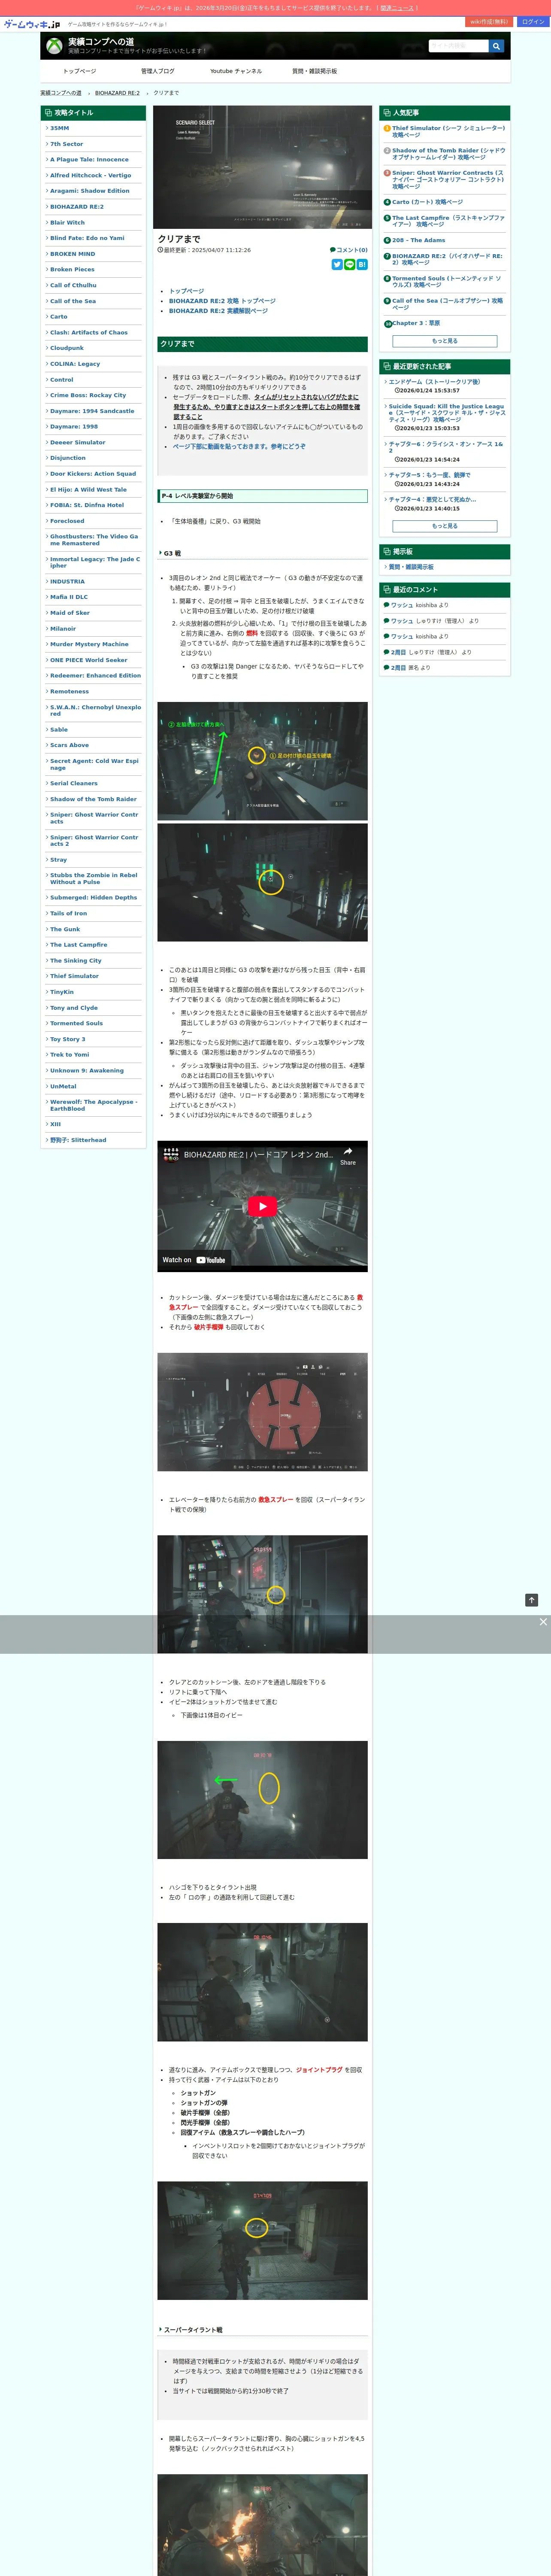Open 質問・雑談掲示板 link in 掲示板 panel
Viewport: 551px width, 2576px height.
411,567
